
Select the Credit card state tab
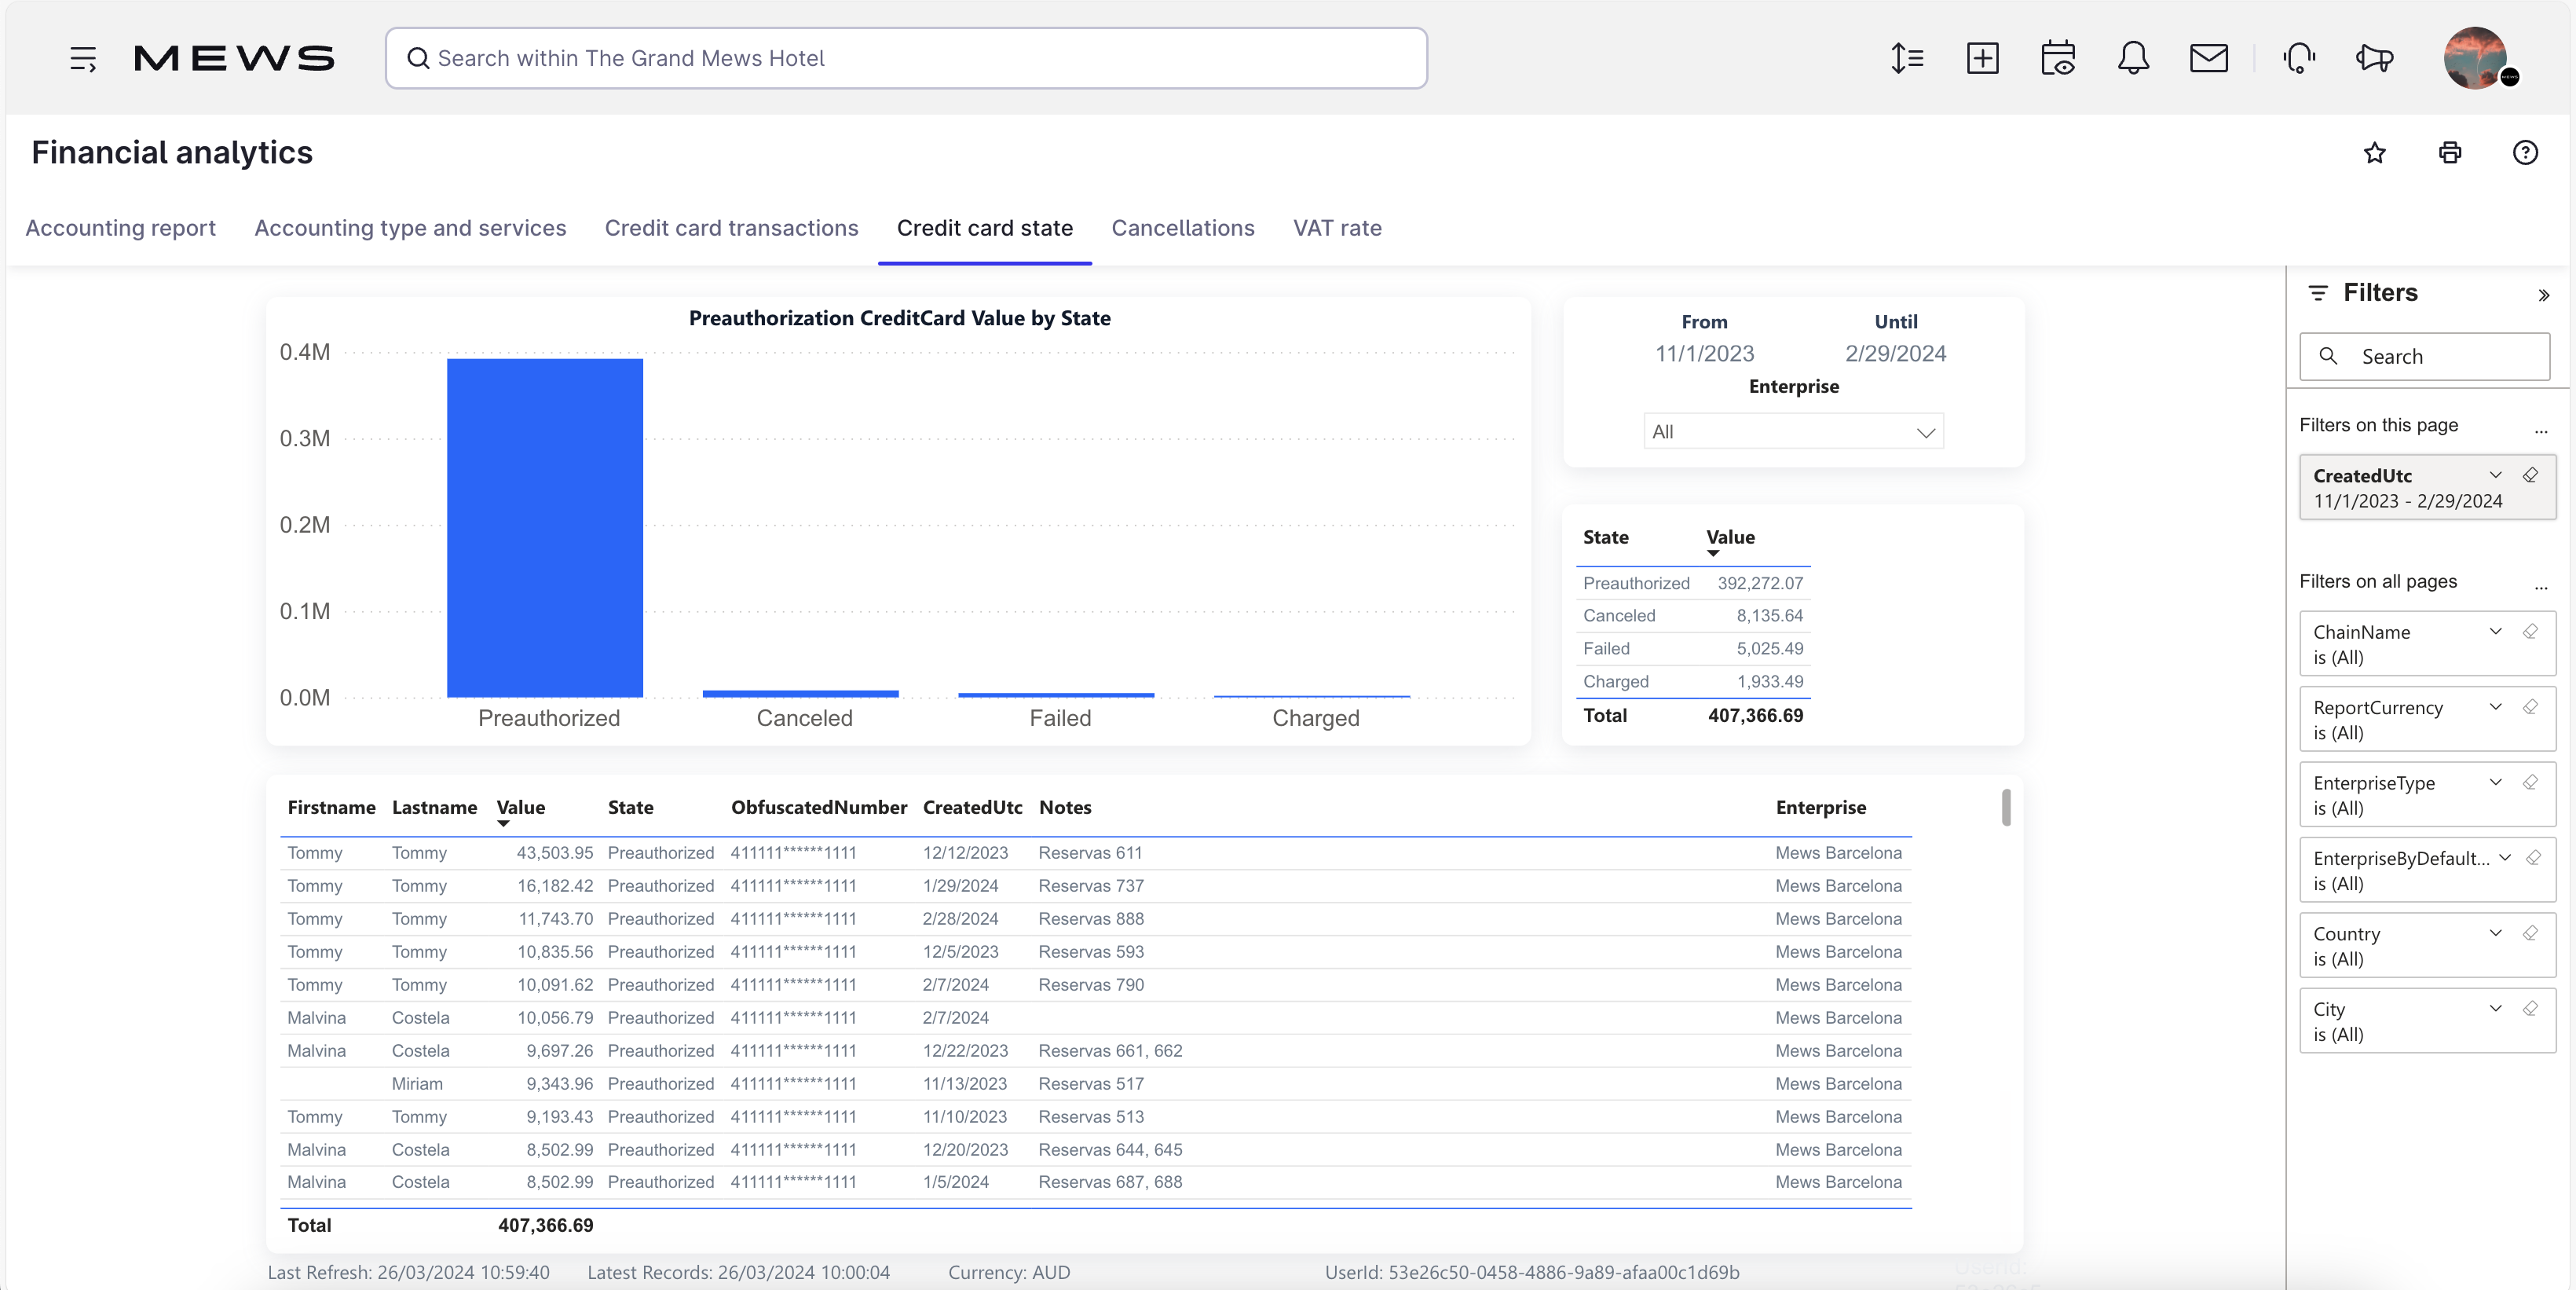click(984, 228)
